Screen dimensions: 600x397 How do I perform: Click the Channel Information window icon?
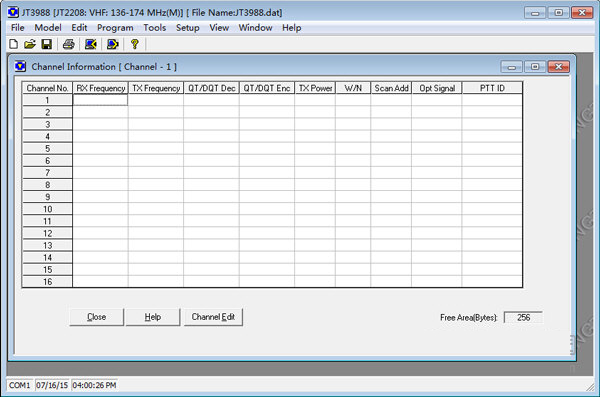click(x=20, y=67)
